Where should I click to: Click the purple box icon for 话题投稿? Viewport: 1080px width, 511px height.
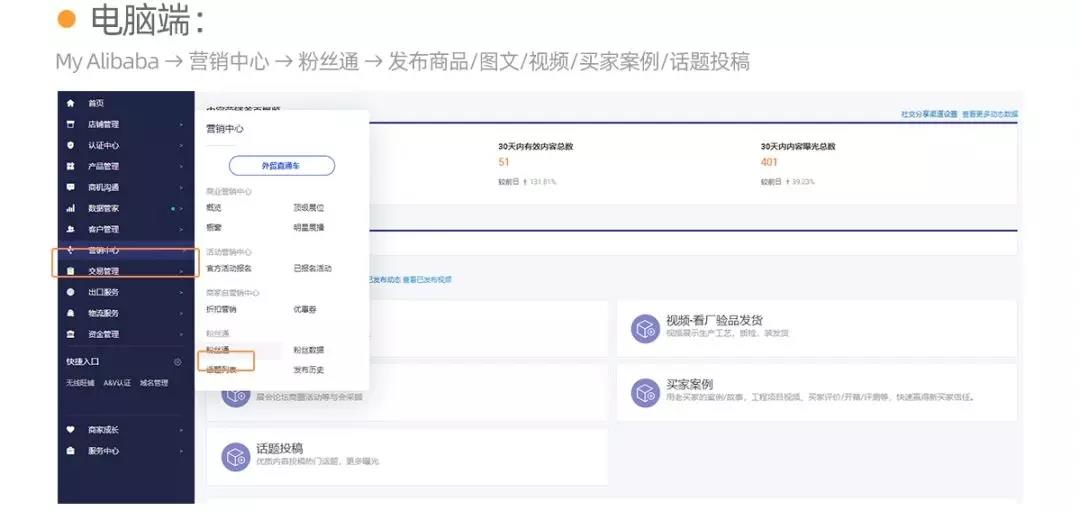tap(236, 457)
